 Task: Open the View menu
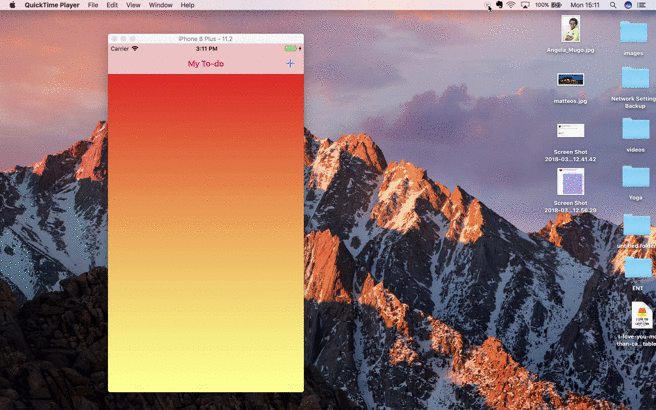pos(133,5)
